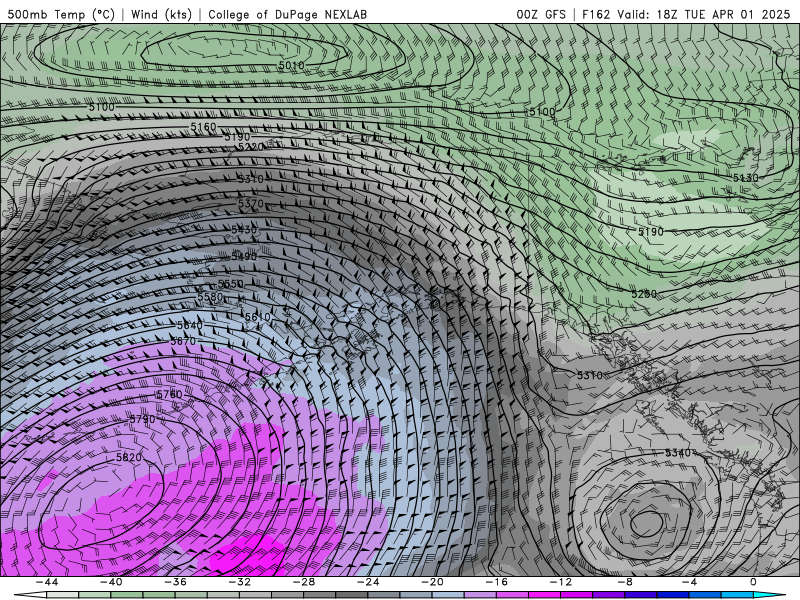Select the 5160 contour label
Viewport: 800px width, 600px height.
coord(203,127)
